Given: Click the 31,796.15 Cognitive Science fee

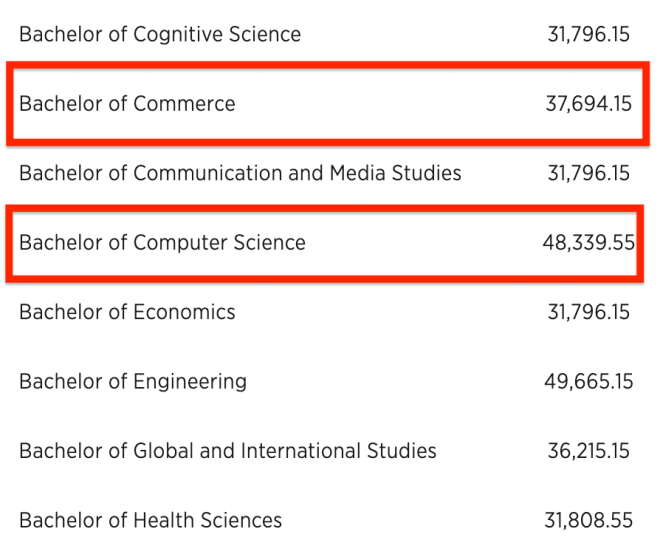Looking at the screenshot, I should (x=588, y=35).
